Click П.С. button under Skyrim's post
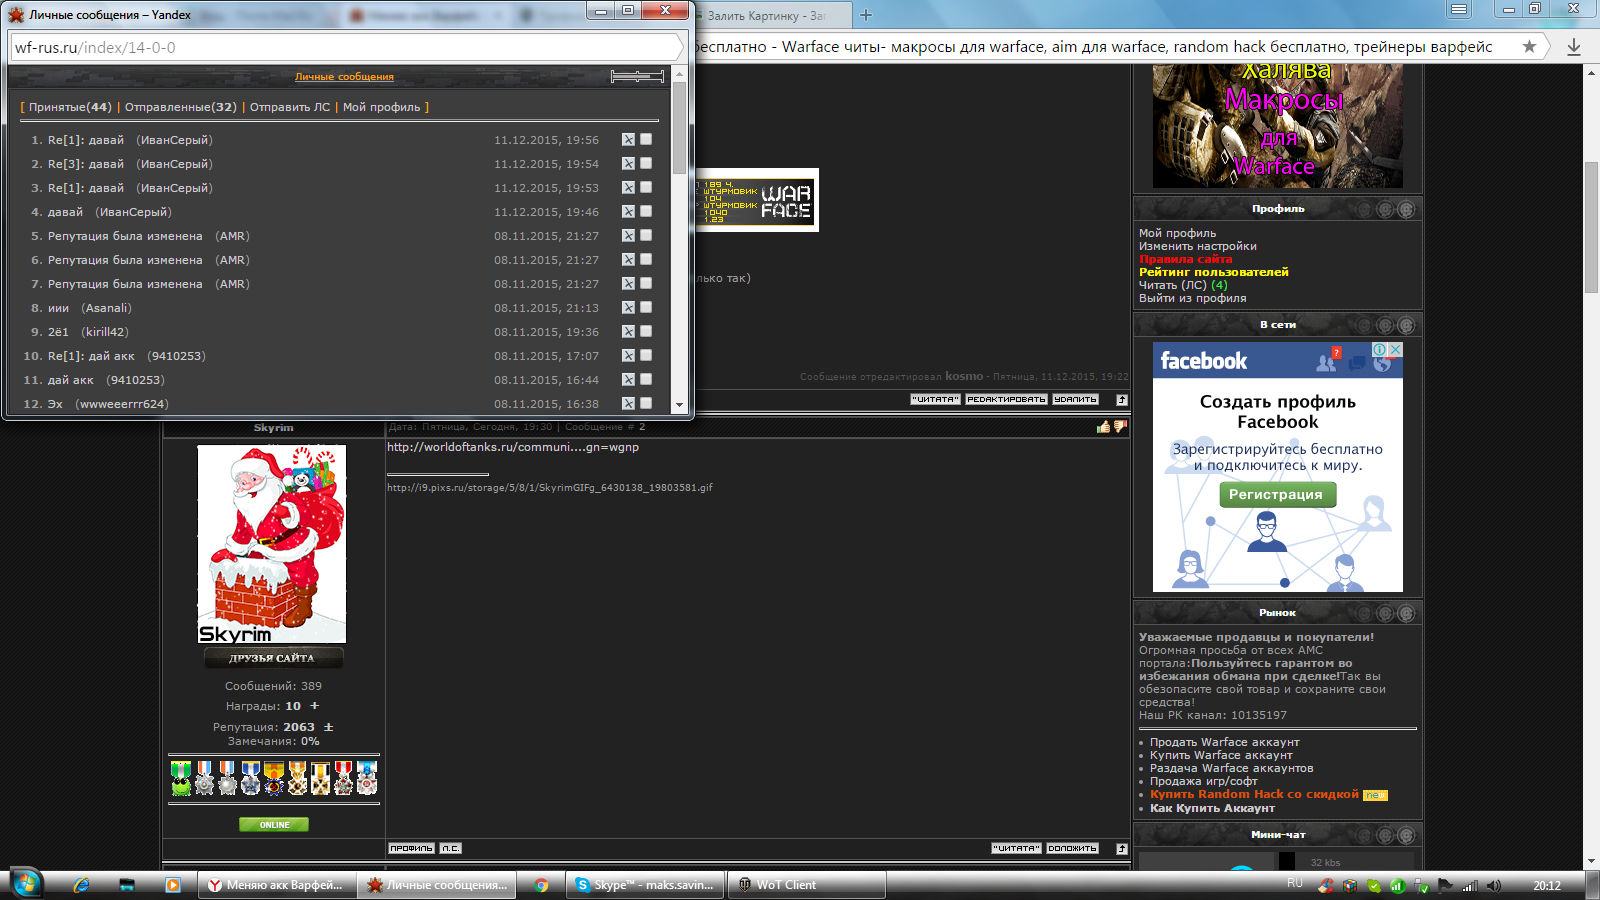1600x900 pixels. point(451,849)
